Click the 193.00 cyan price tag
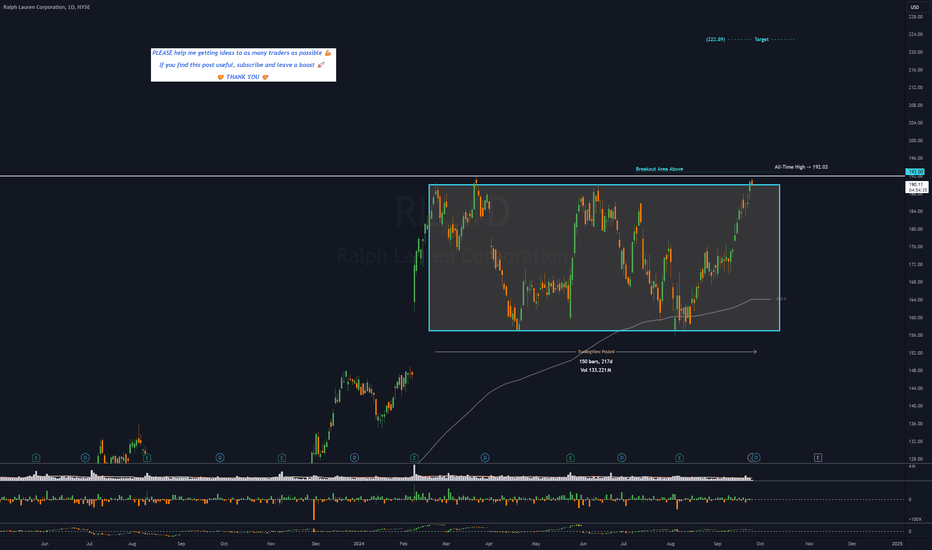Viewport: 932px width, 550px height. click(x=915, y=172)
